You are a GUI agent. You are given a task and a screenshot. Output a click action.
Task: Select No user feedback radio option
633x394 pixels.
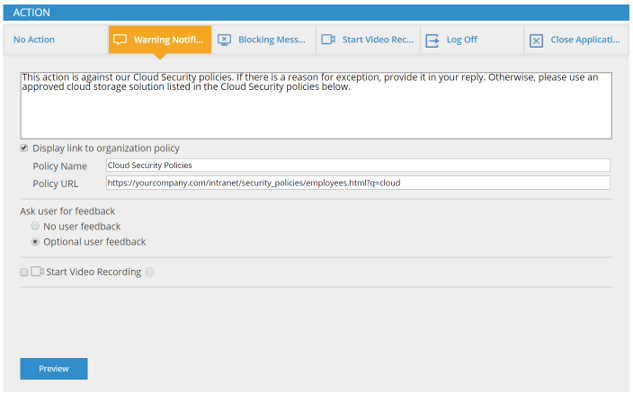point(35,226)
